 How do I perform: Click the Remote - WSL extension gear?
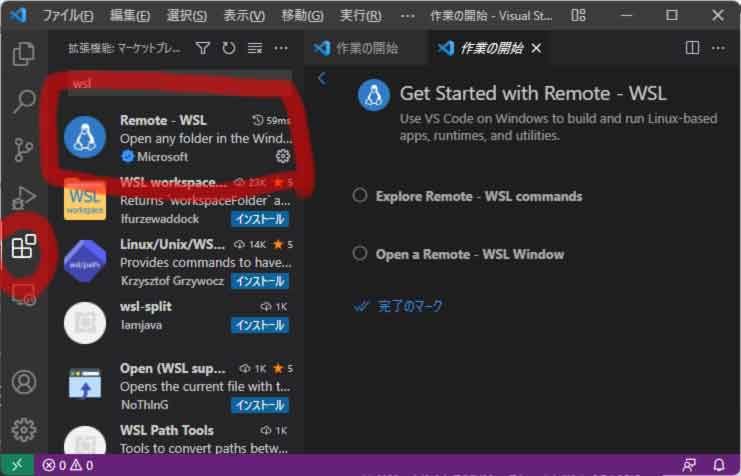(x=282, y=156)
